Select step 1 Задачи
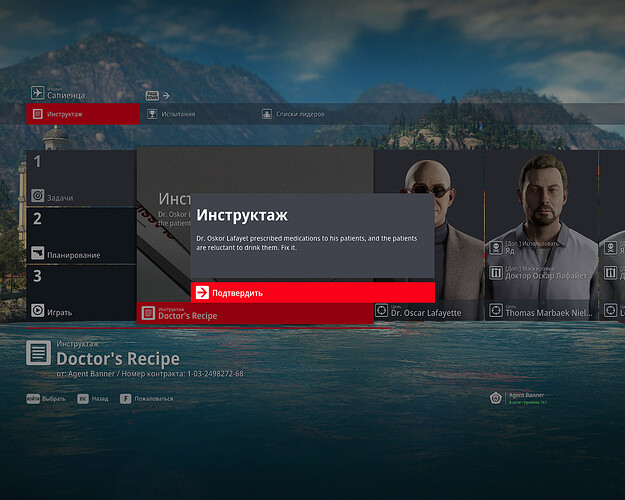The height and width of the screenshot is (500, 625). 81,178
